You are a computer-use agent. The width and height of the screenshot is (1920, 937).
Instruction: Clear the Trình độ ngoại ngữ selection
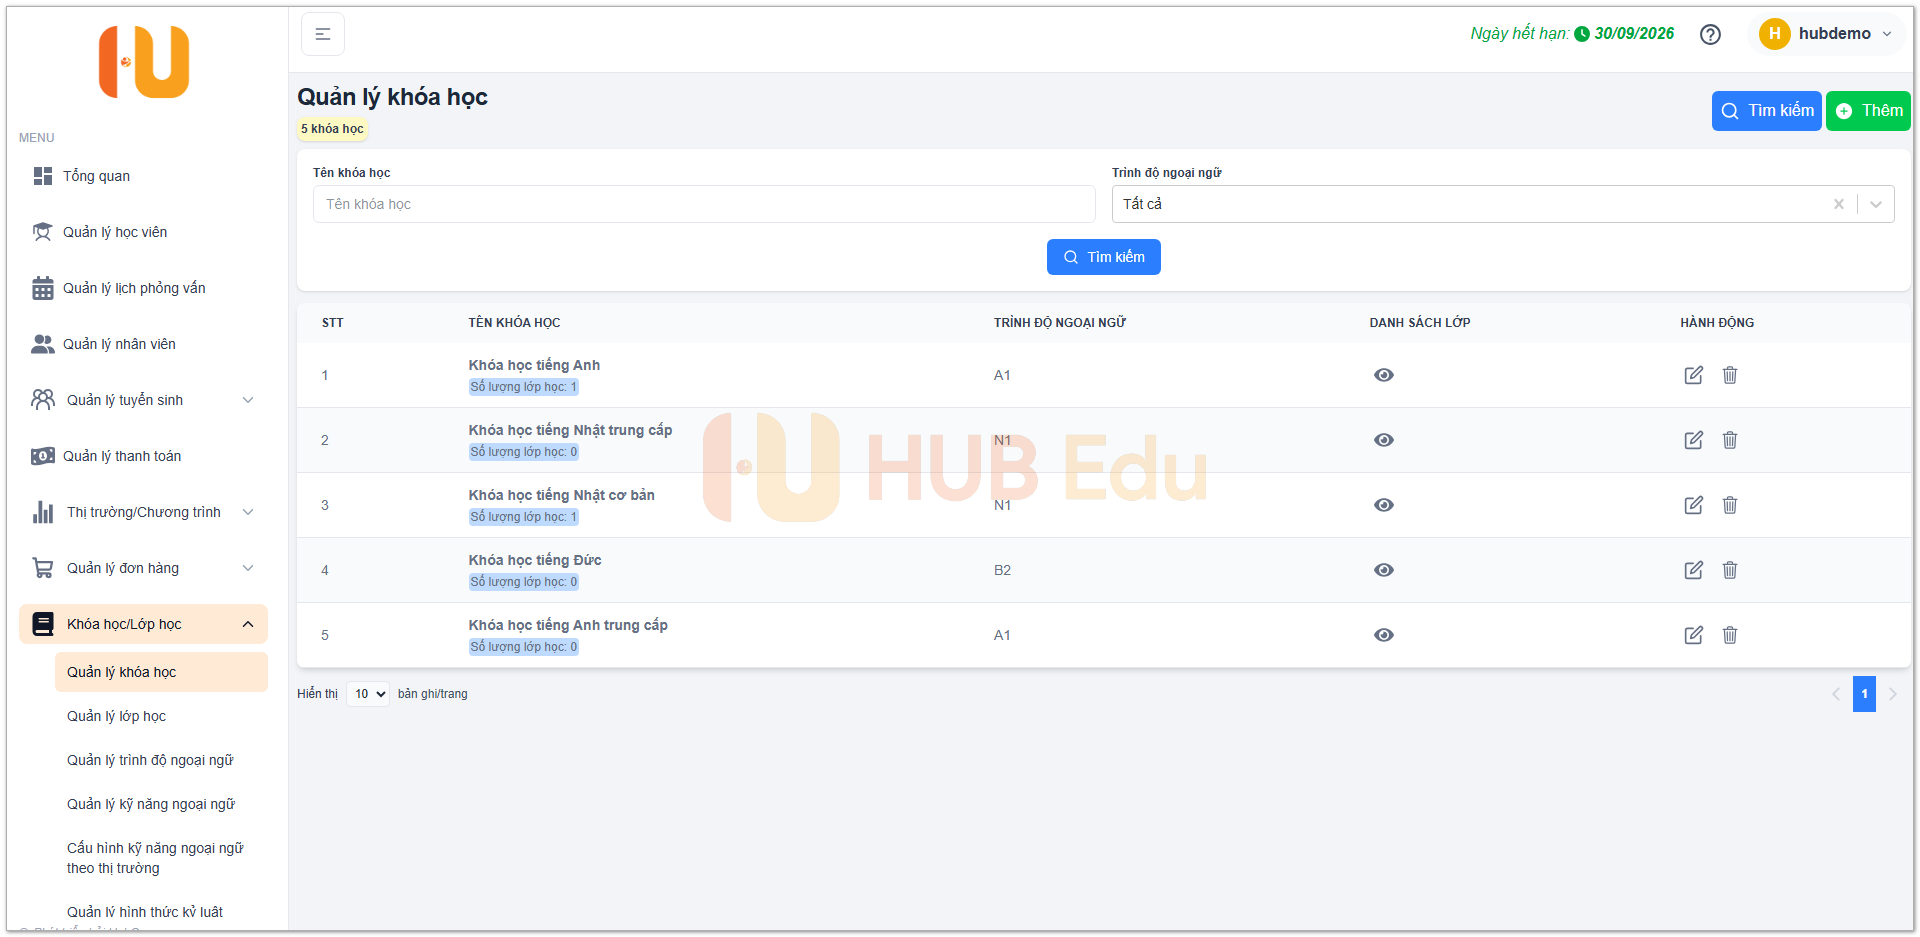pyautogui.click(x=1838, y=204)
